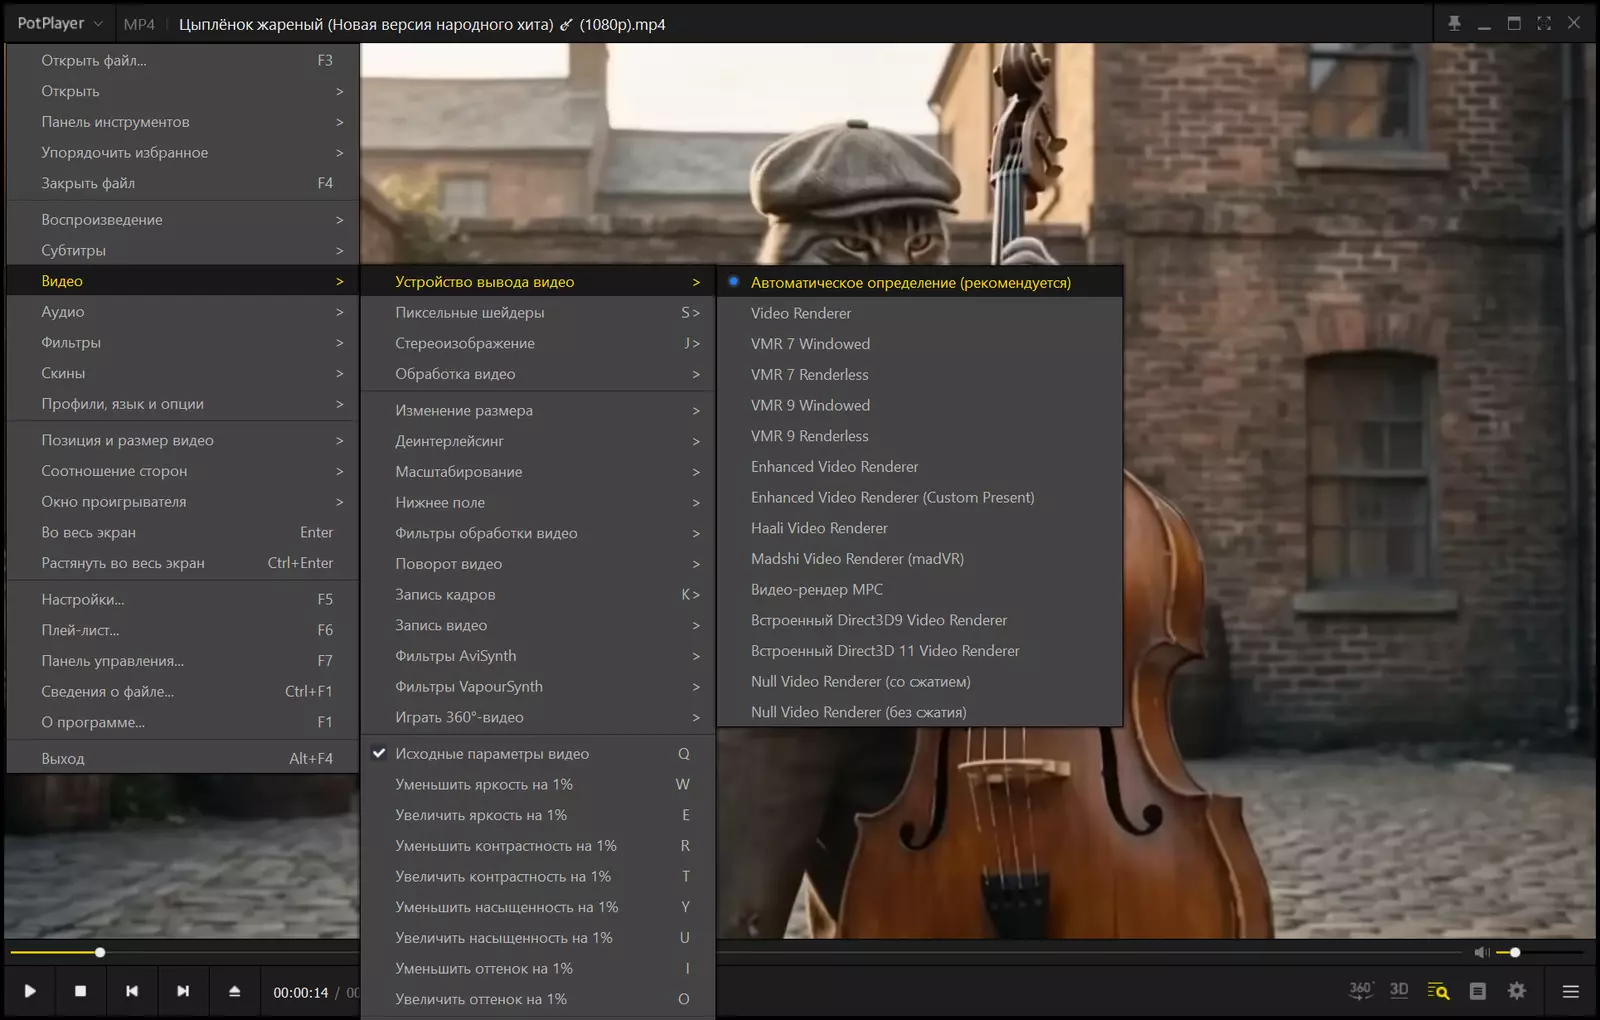Screen dimensions: 1600x1020
Task: Click the eject/open file icon
Action: point(235,991)
